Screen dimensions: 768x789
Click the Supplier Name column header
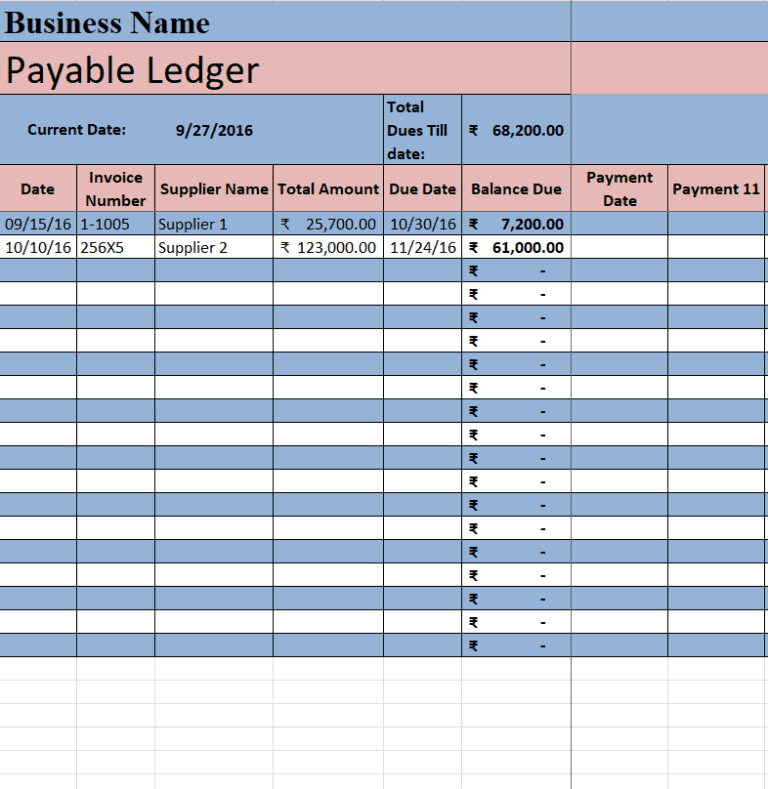pyautogui.click(x=214, y=189)
